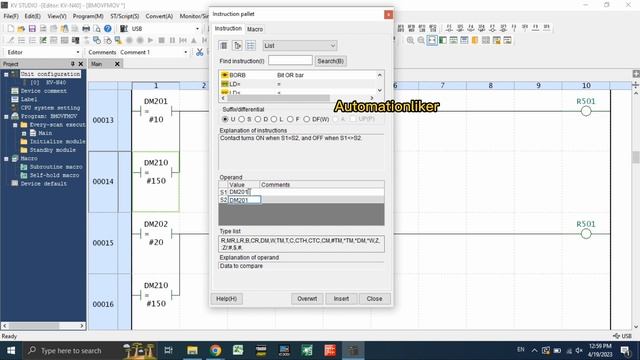The width and height of the screenshot is (640, 360).
Task: Open the Print preview icon
Action: [97, 29]
